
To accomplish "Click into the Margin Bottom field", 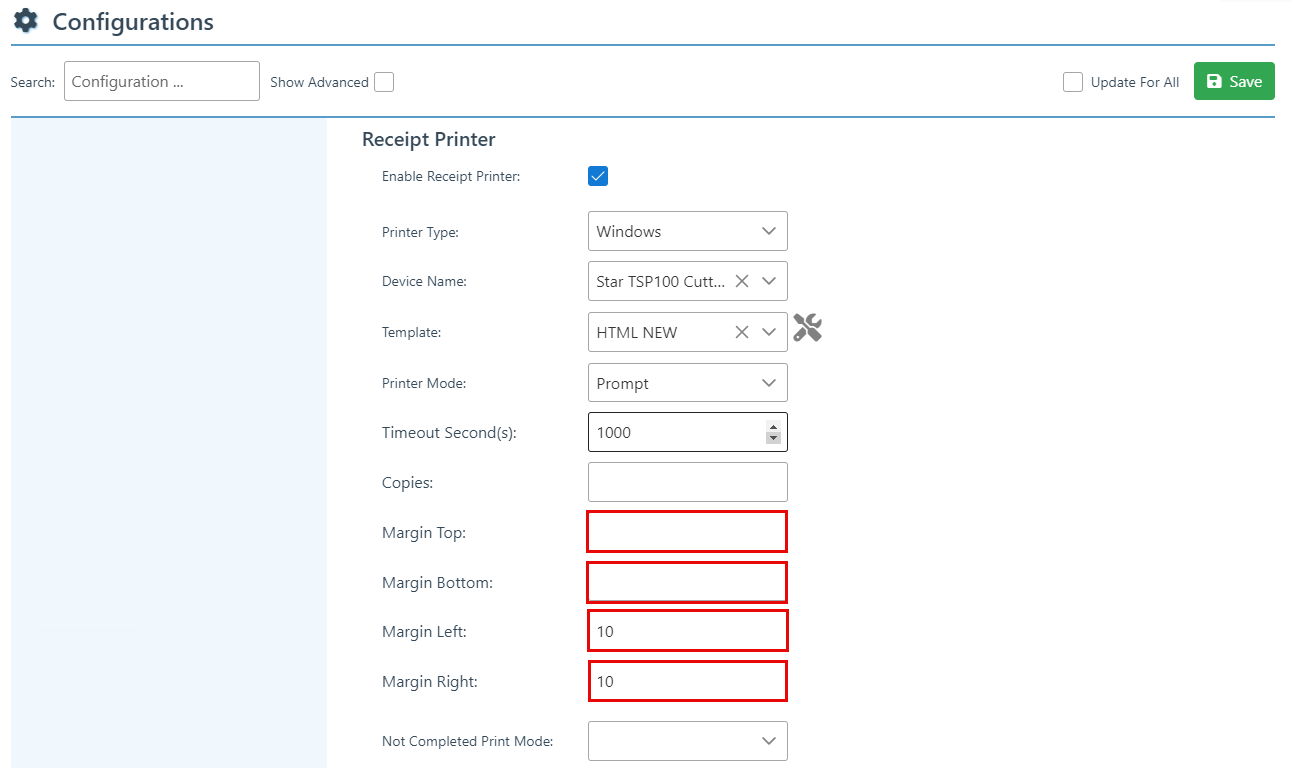I will 687,582.
